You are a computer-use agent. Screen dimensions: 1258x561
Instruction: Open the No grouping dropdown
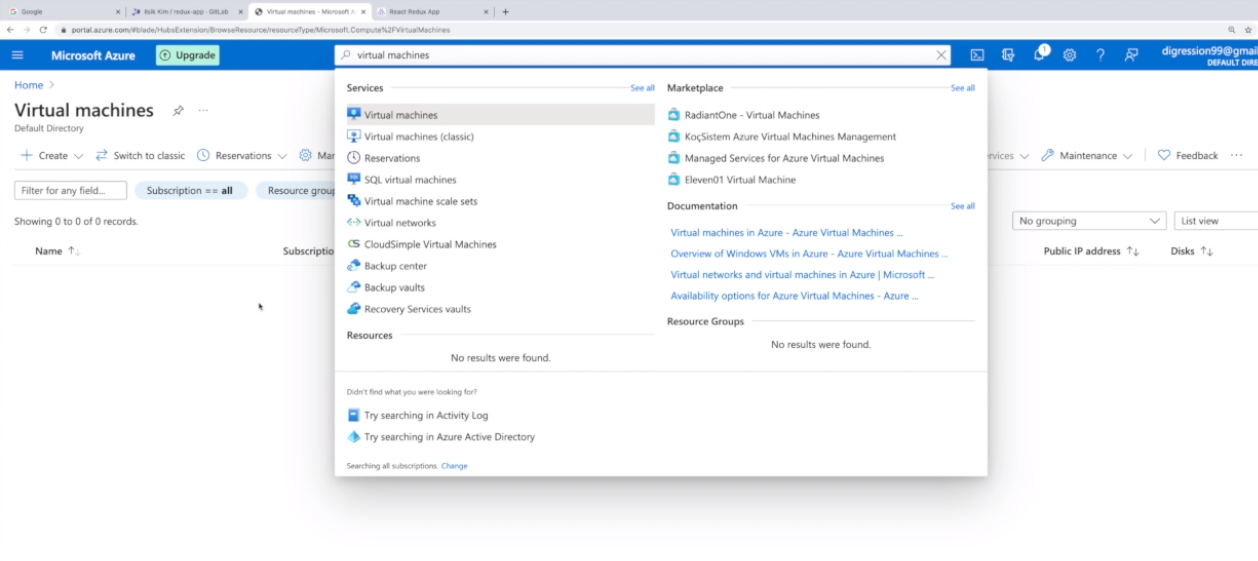click(x=1089, y=221)
